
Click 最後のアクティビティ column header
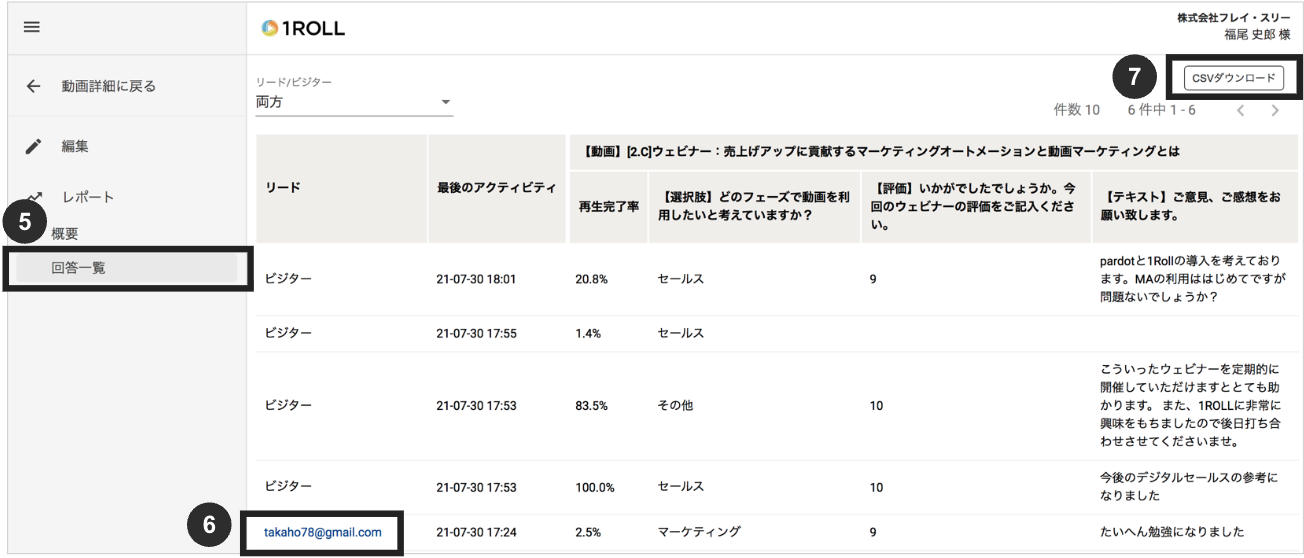coord(496,187)
